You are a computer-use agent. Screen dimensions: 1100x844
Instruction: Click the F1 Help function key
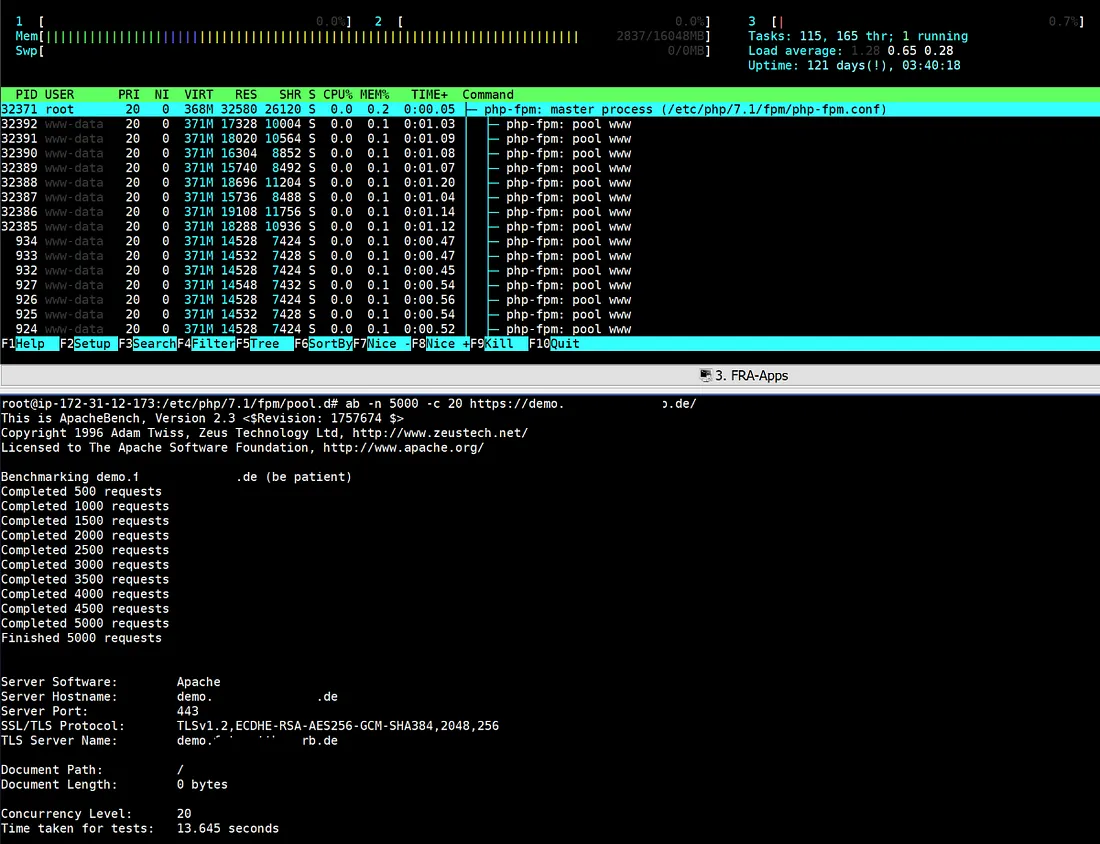29,344
